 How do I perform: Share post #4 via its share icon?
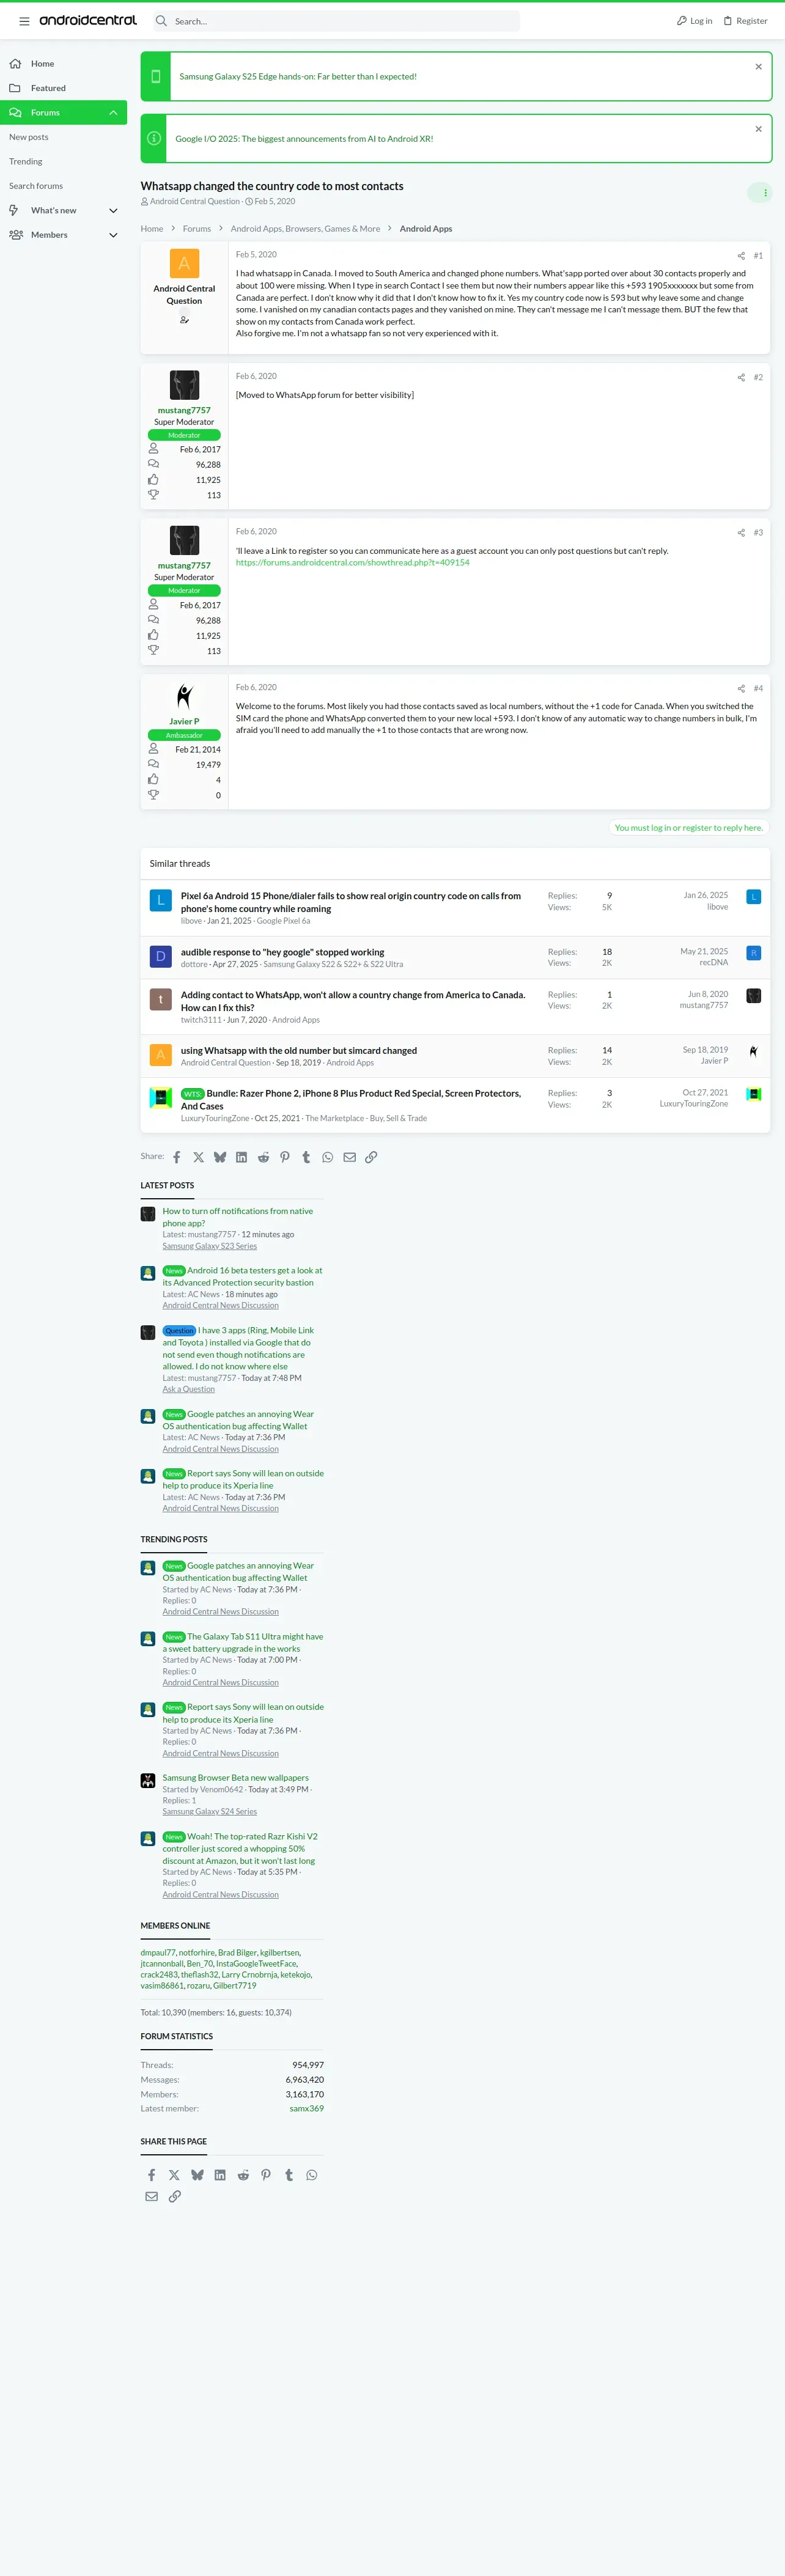pyautogui.click(x=741, y=689)
